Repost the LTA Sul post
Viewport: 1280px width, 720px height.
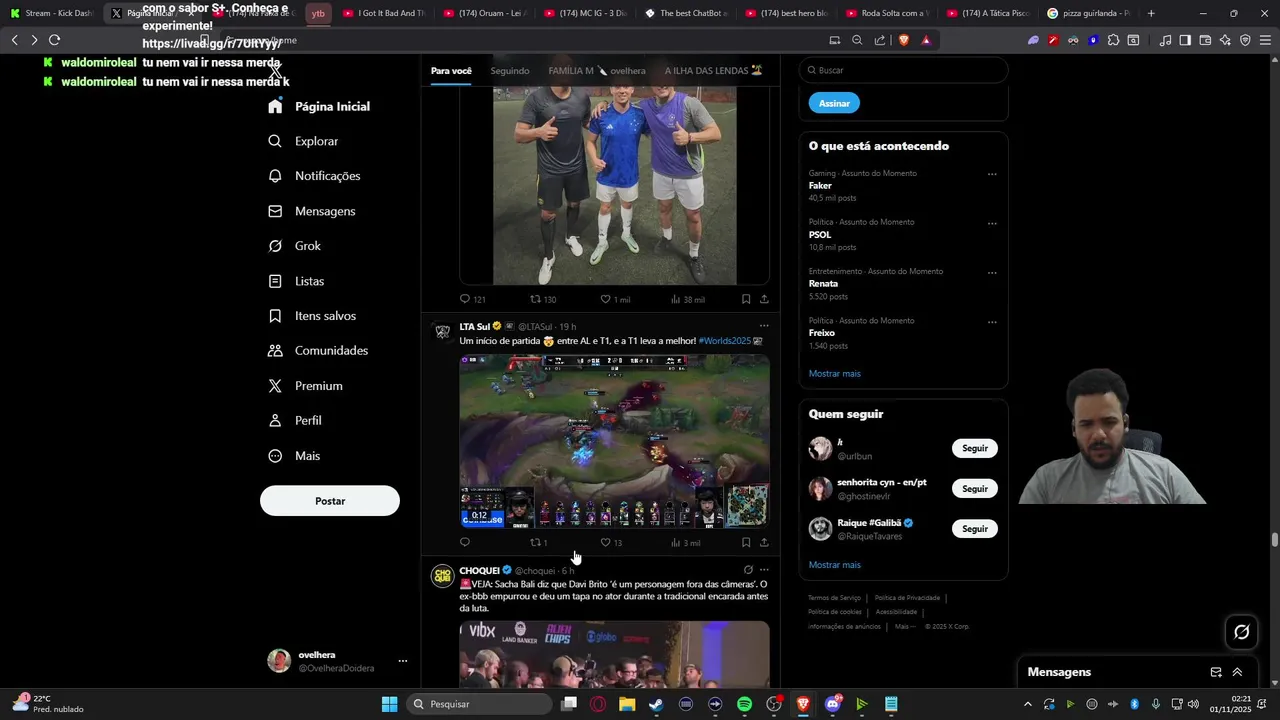(x=538, y=542)
